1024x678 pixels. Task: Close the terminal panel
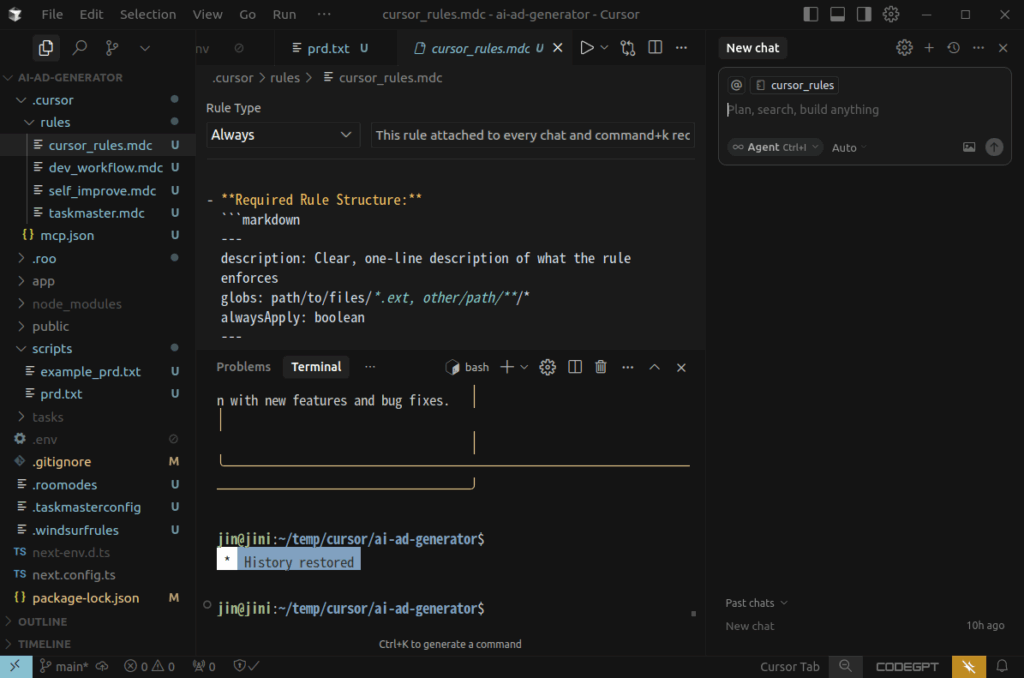pyautogui.click(x=681, y=368)
